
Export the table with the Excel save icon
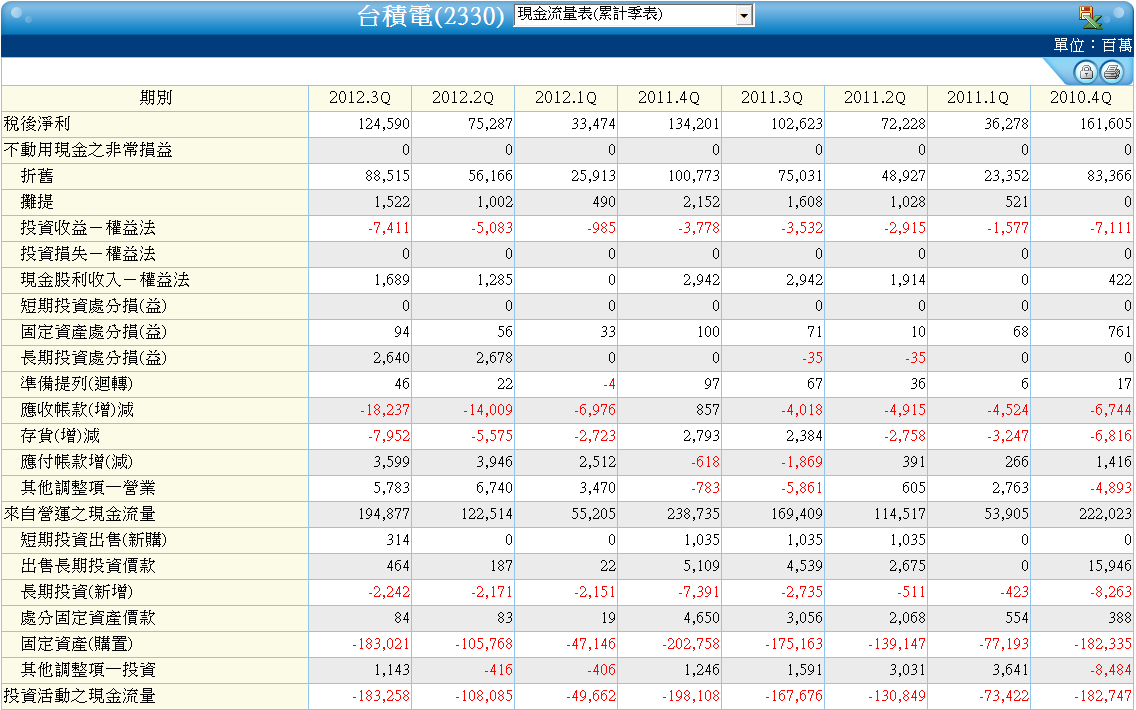[x=1090, y=16]
